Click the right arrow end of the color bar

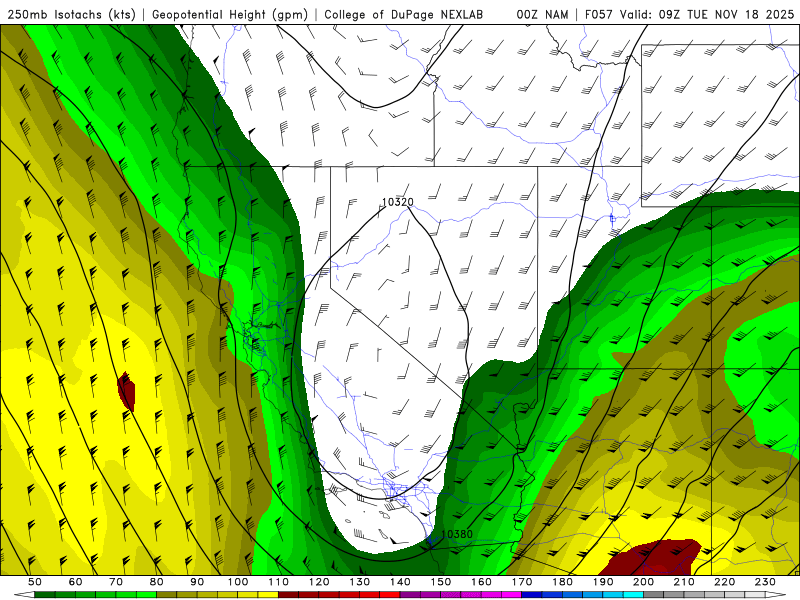coord(776,595)
